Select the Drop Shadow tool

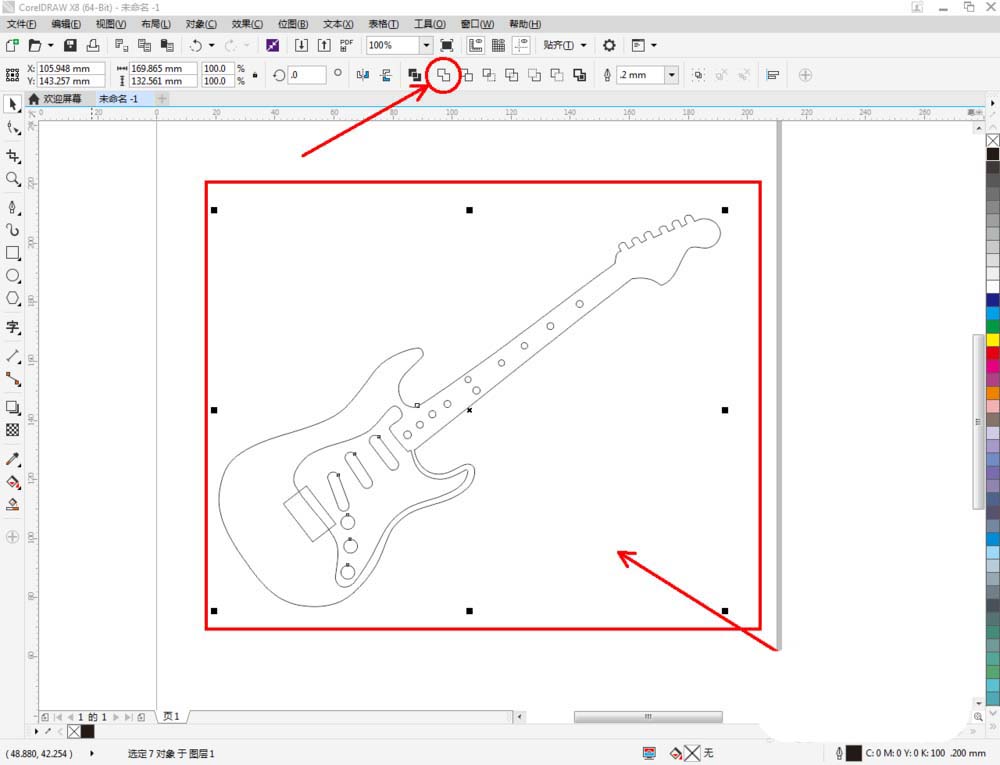[x=13, y=407]
